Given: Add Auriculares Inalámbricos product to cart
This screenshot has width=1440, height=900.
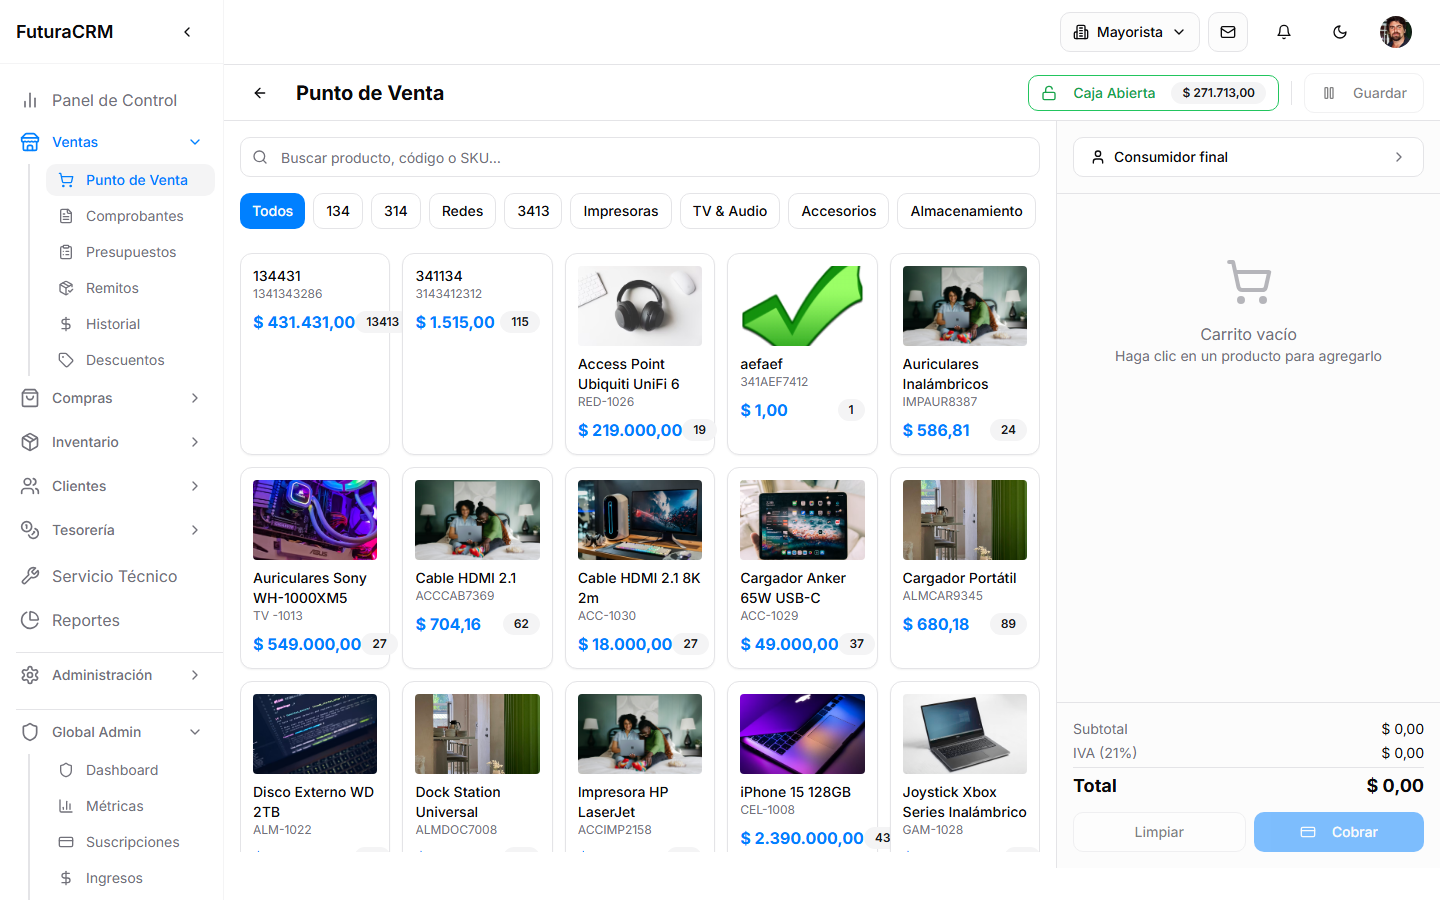Looking at the screenshot, I should tap(964, 354).
